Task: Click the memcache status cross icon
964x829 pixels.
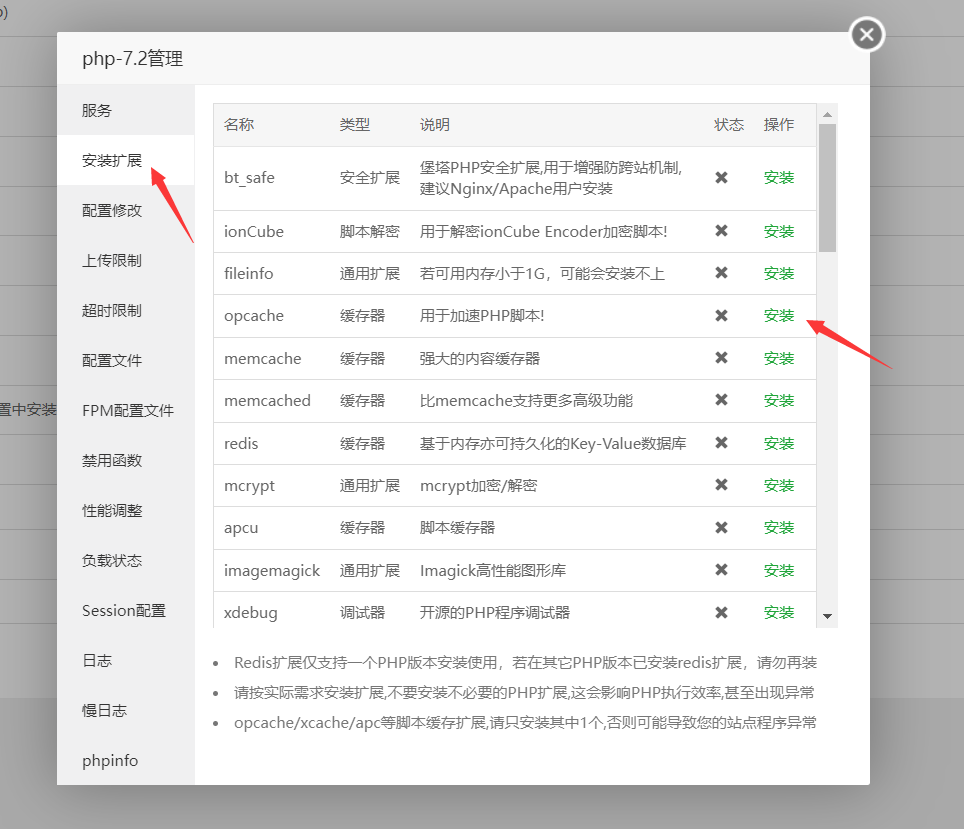Action: tap(722, 358)
